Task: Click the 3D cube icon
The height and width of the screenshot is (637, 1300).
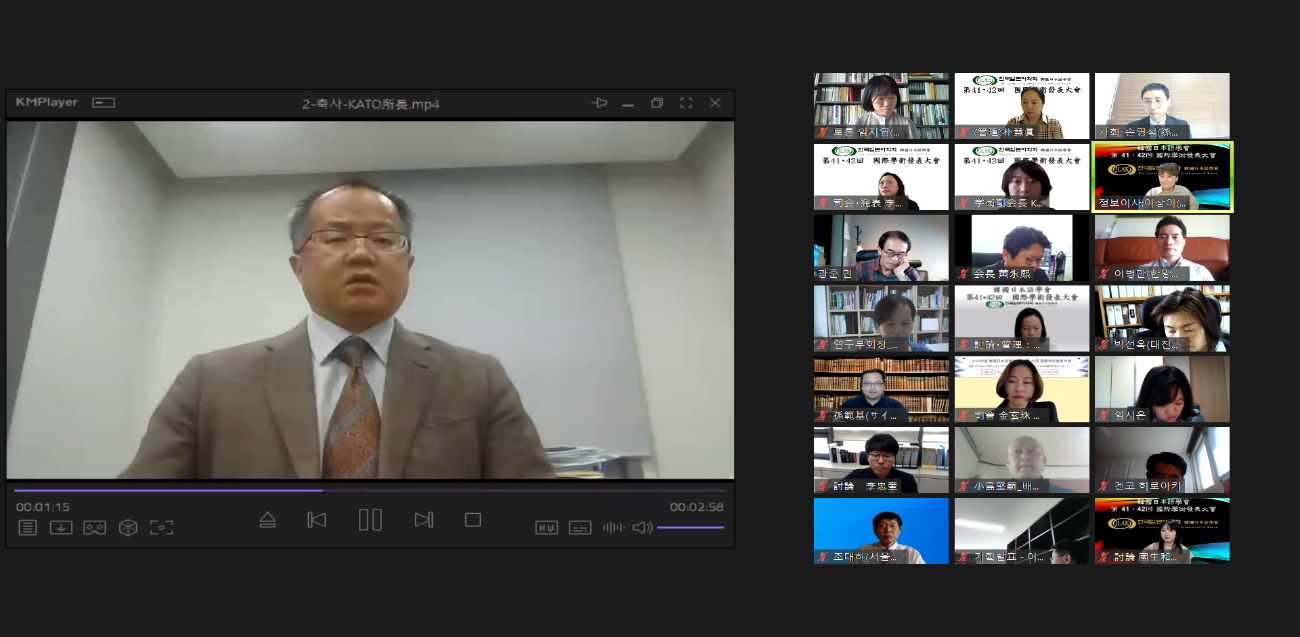Action: (128, 527)
